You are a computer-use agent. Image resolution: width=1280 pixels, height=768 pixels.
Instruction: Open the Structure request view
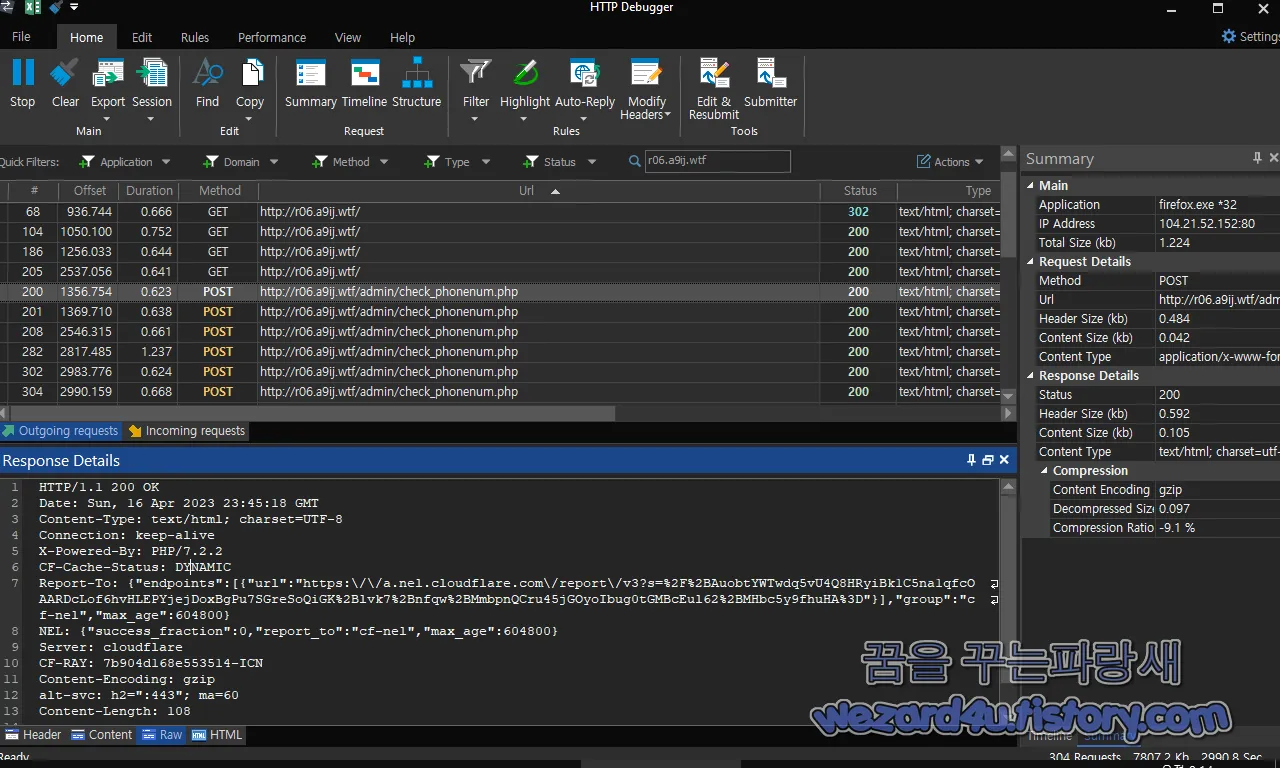click(x=417, y=83)
